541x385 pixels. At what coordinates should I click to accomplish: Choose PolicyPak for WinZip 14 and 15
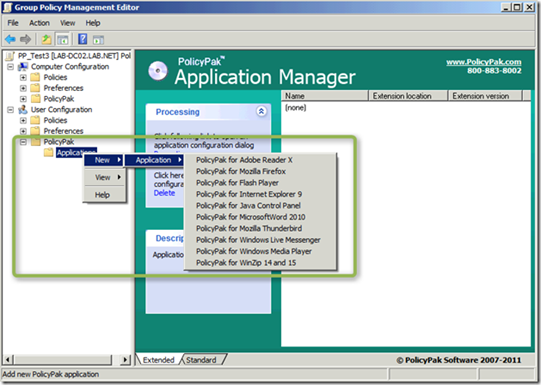coord(260,262)
